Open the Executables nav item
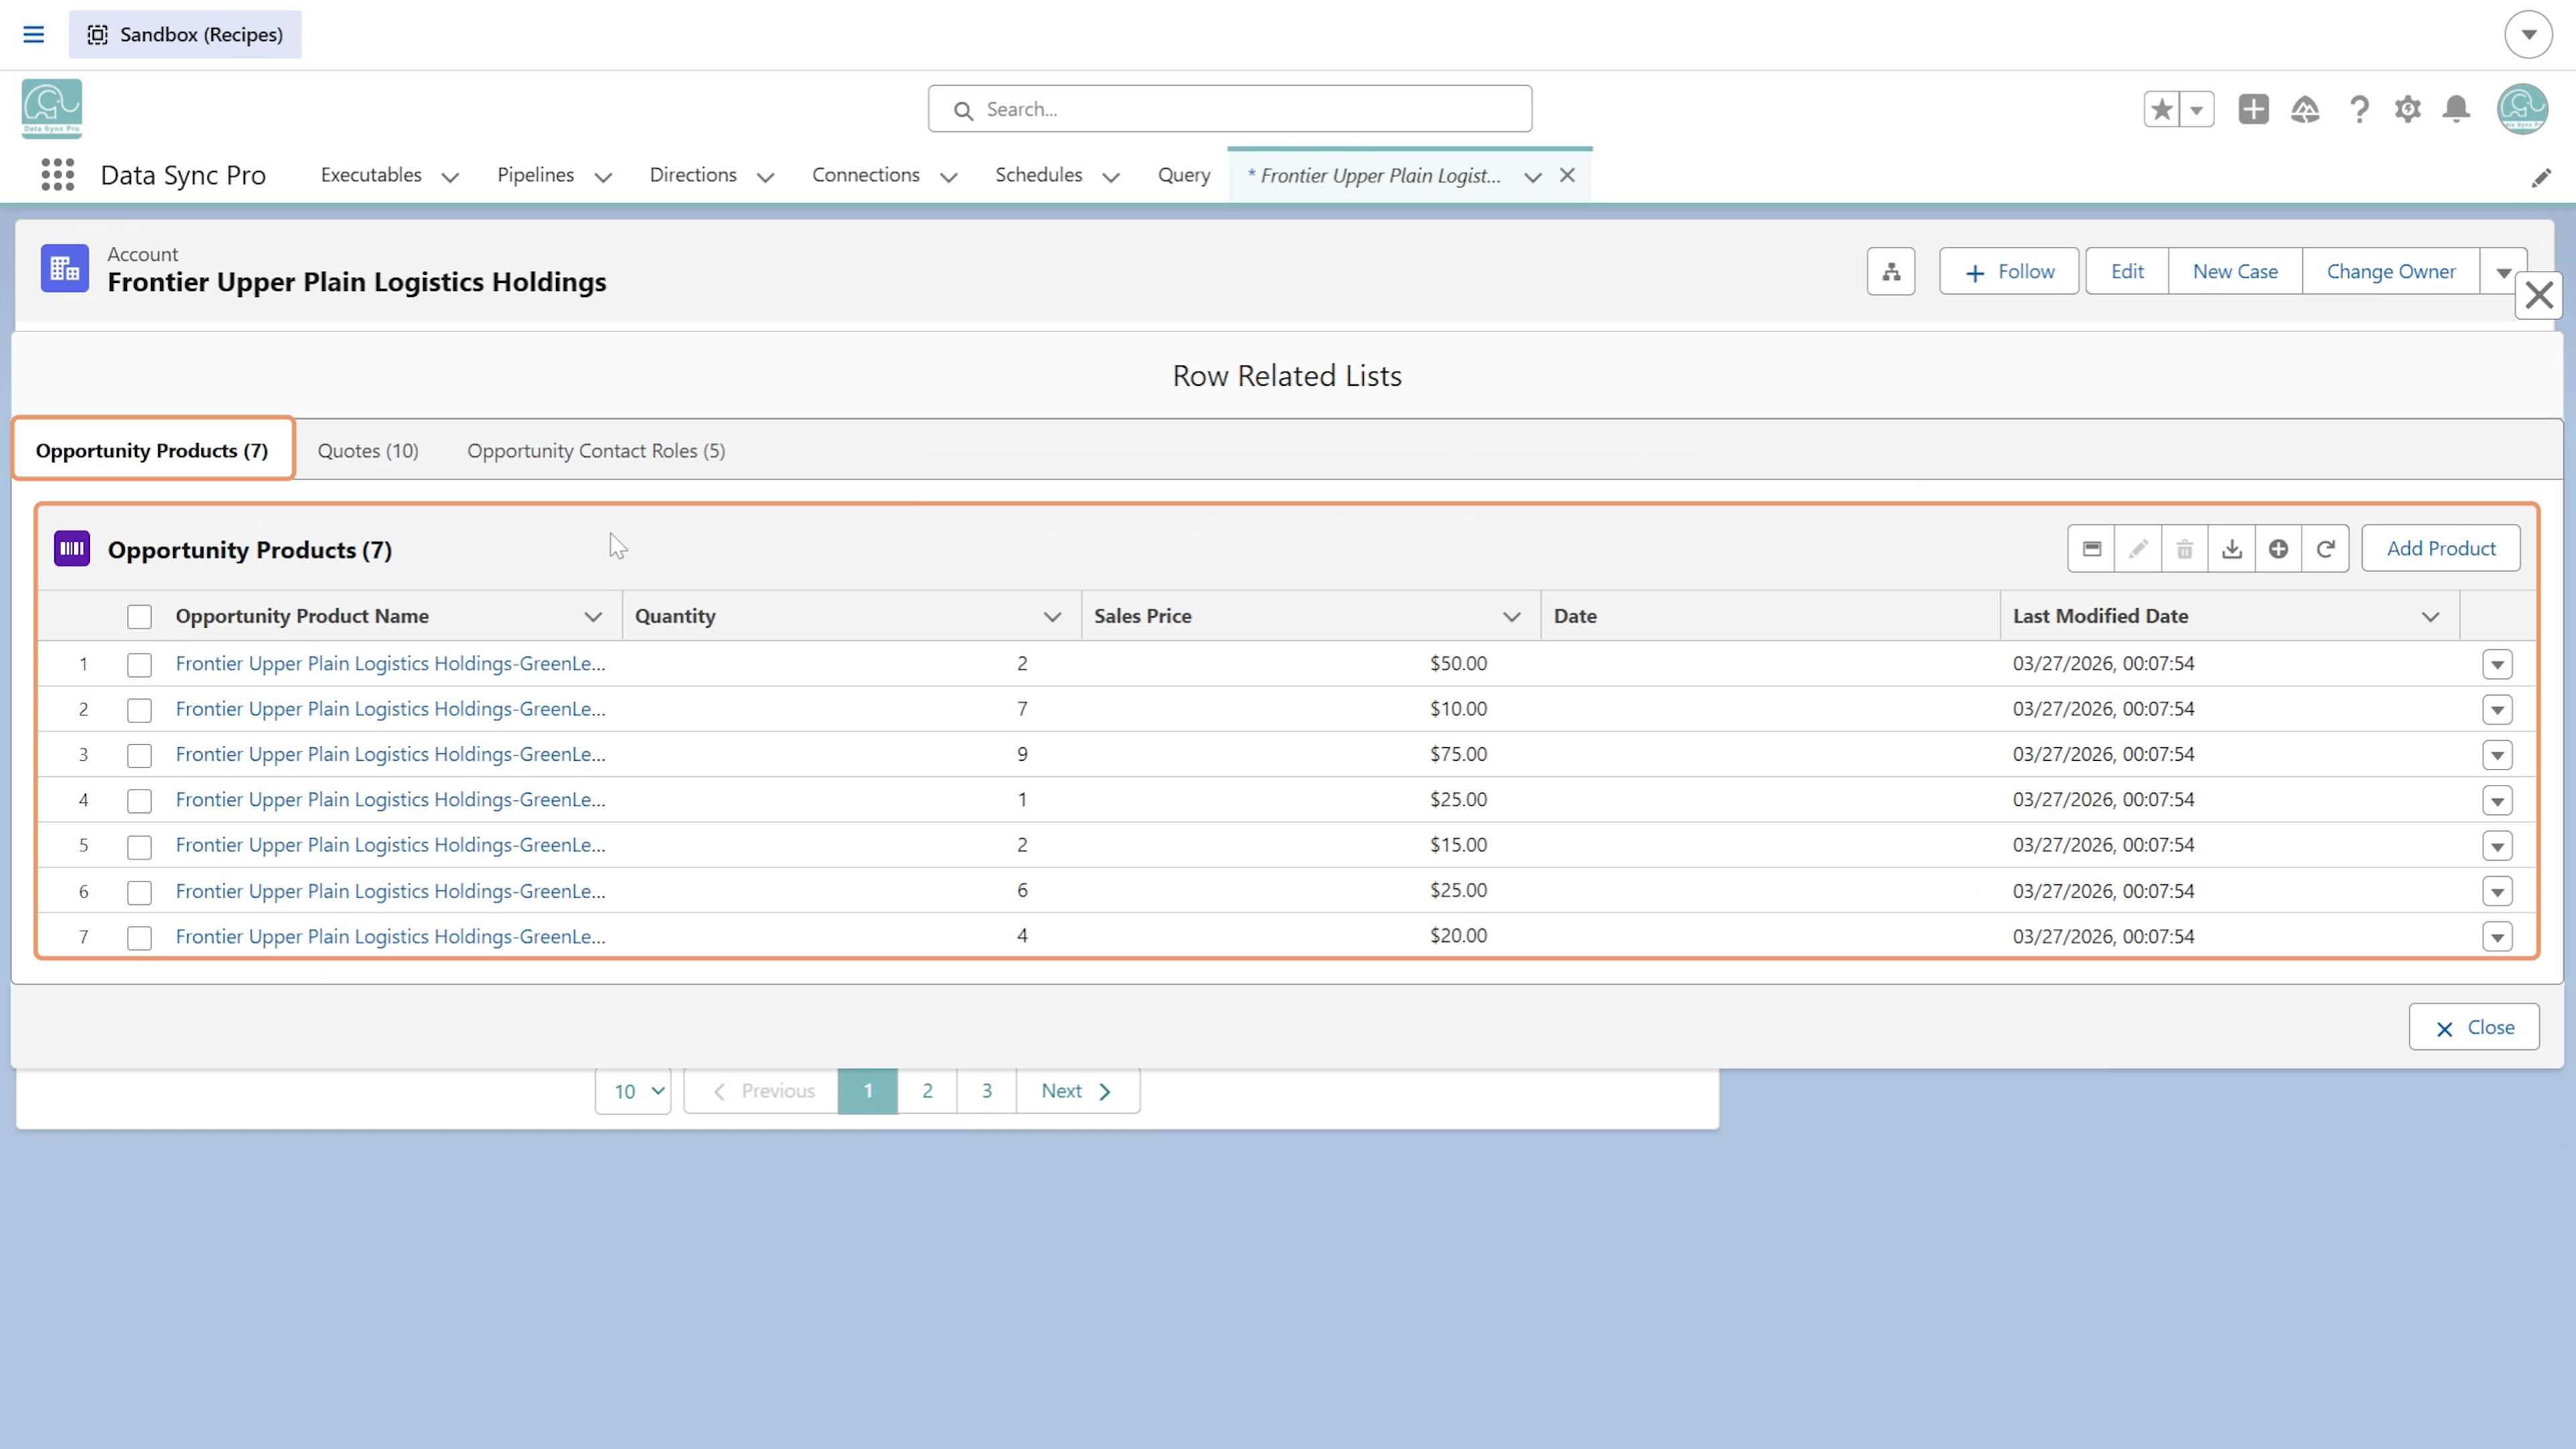2576x1449 pixels. point(371,175)
